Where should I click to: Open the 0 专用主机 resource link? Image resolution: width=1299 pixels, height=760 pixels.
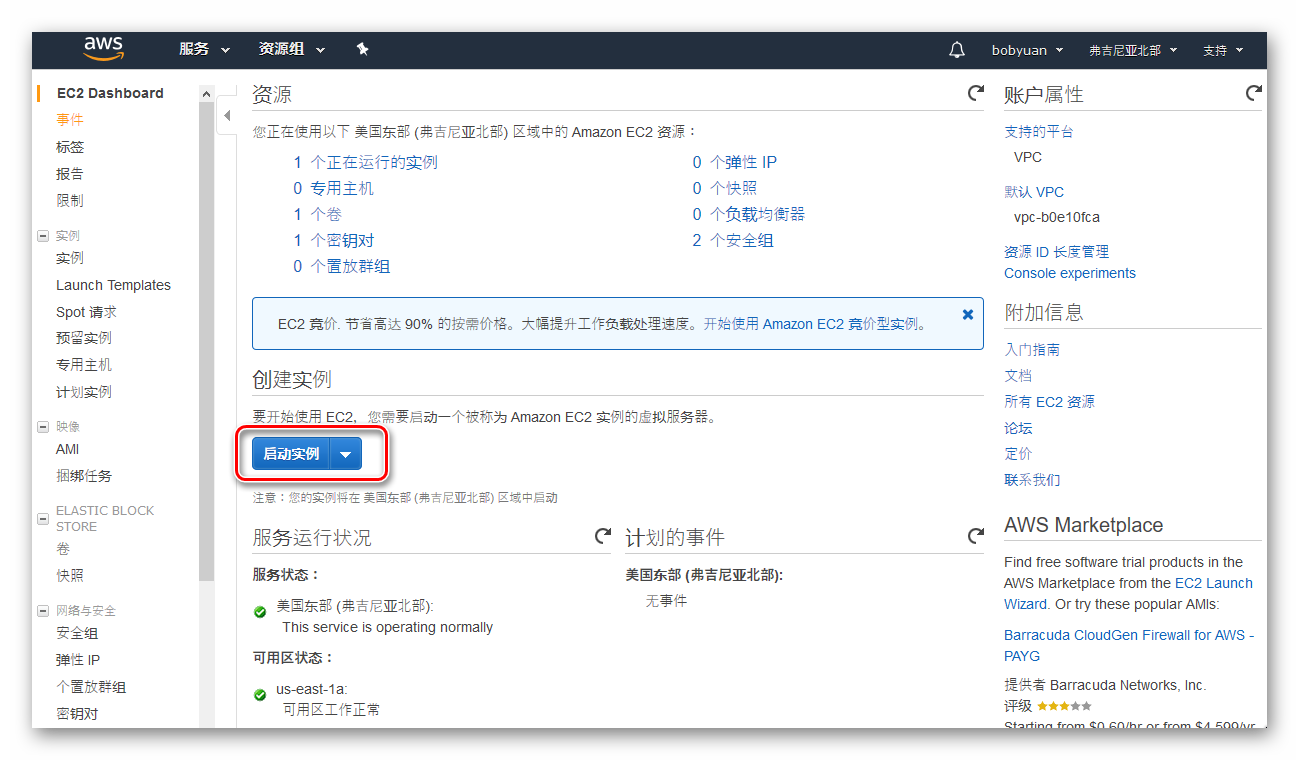point(333,188)
